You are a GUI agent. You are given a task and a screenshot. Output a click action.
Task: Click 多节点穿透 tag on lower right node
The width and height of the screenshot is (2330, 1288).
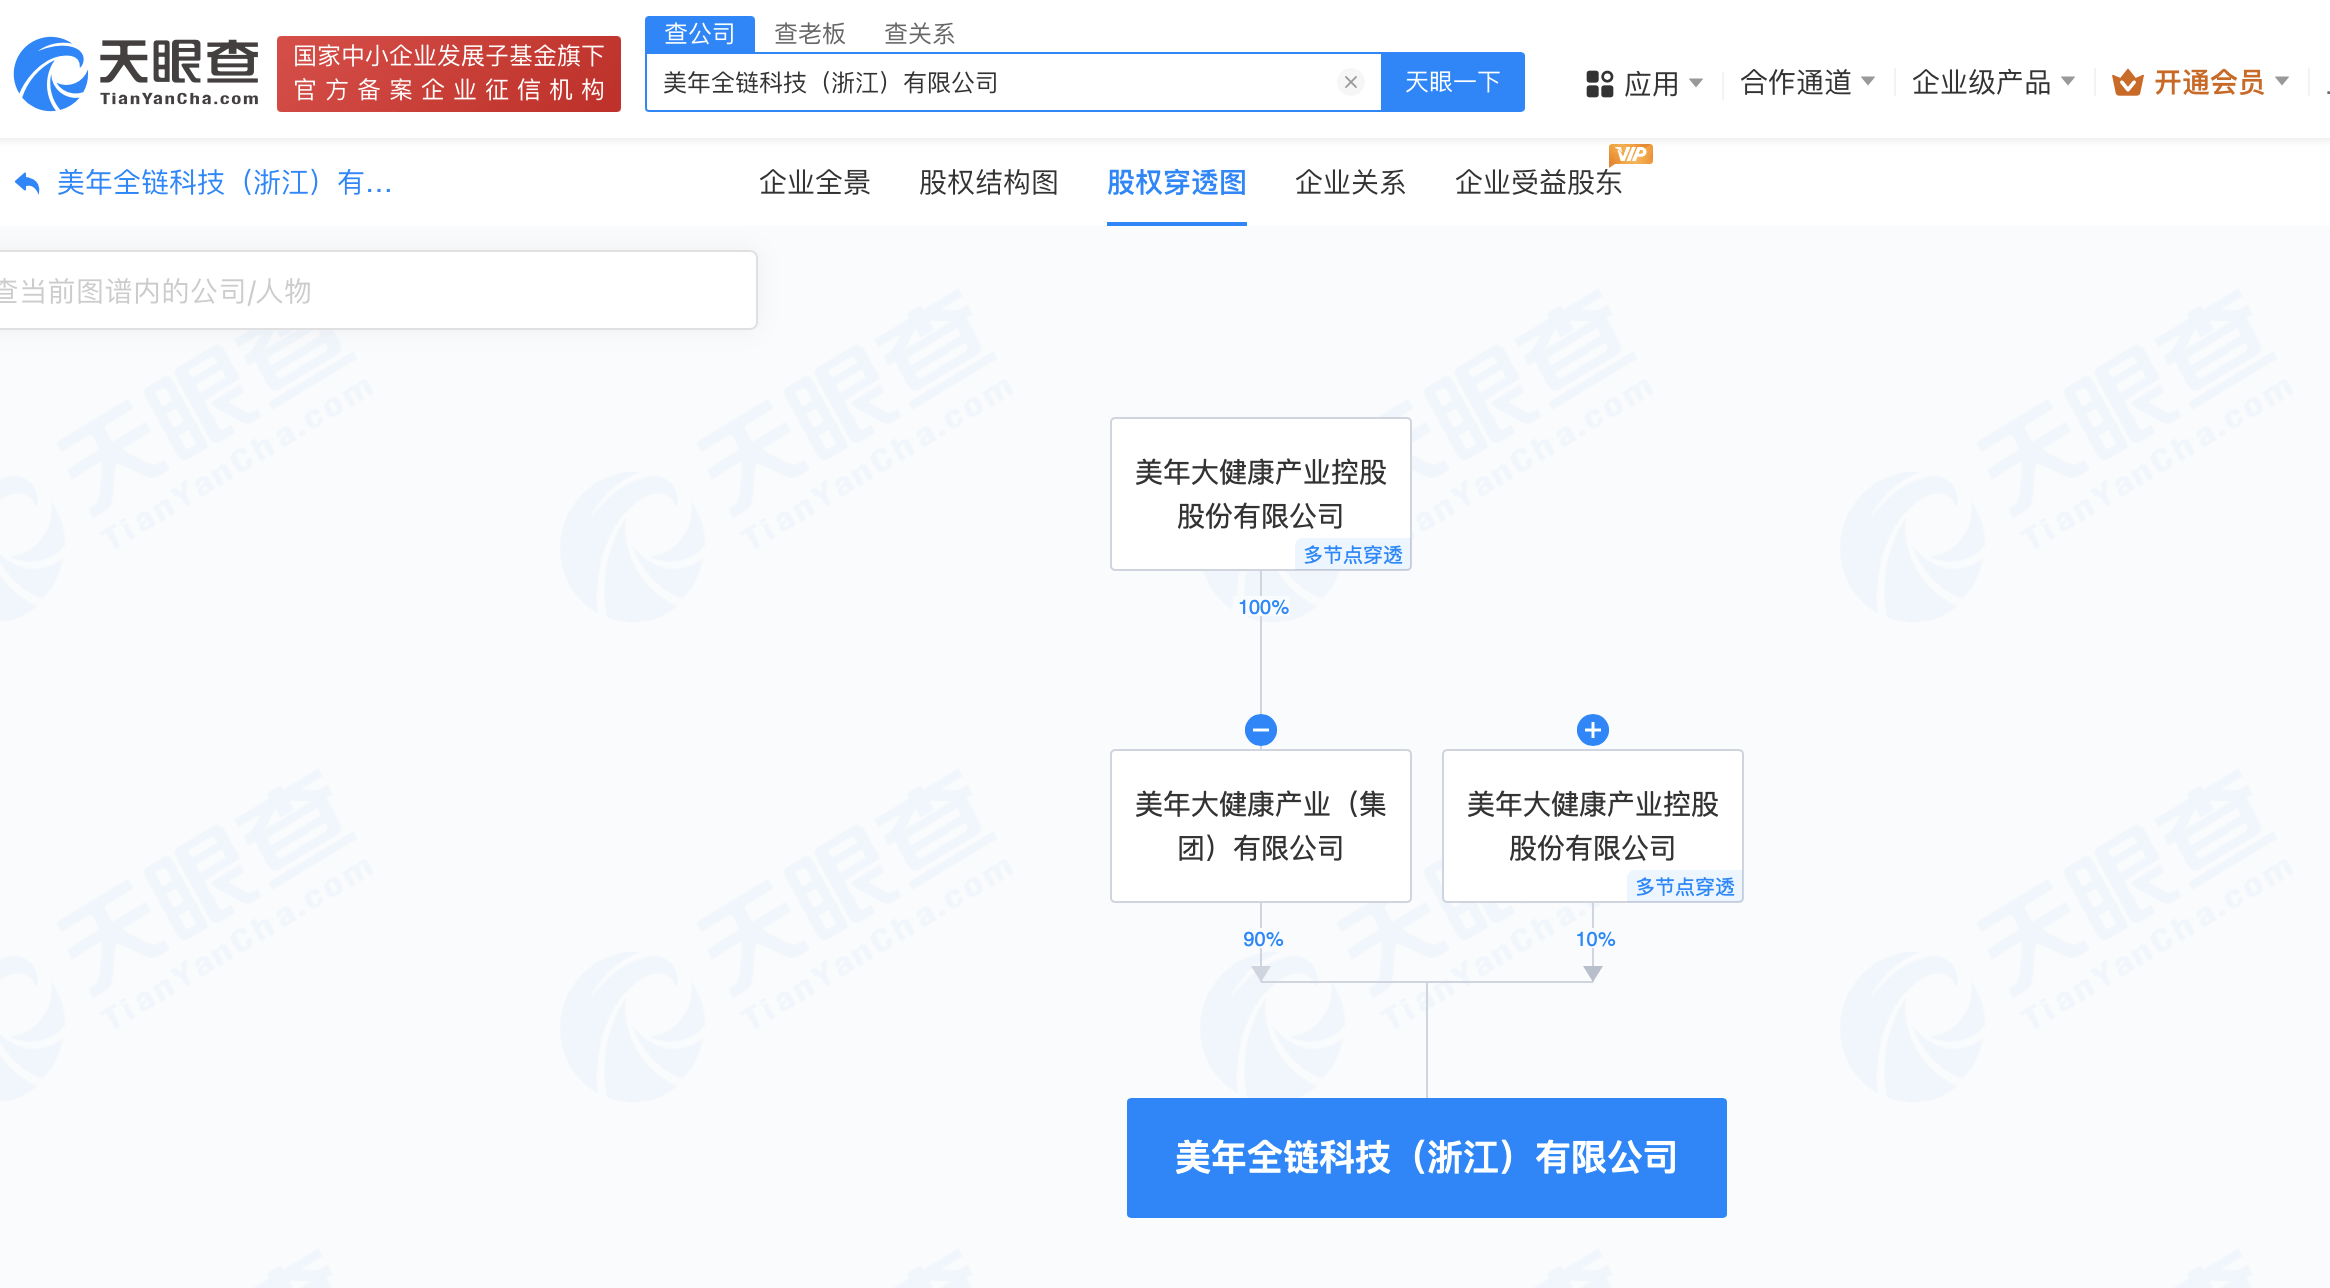(1684, 887)
